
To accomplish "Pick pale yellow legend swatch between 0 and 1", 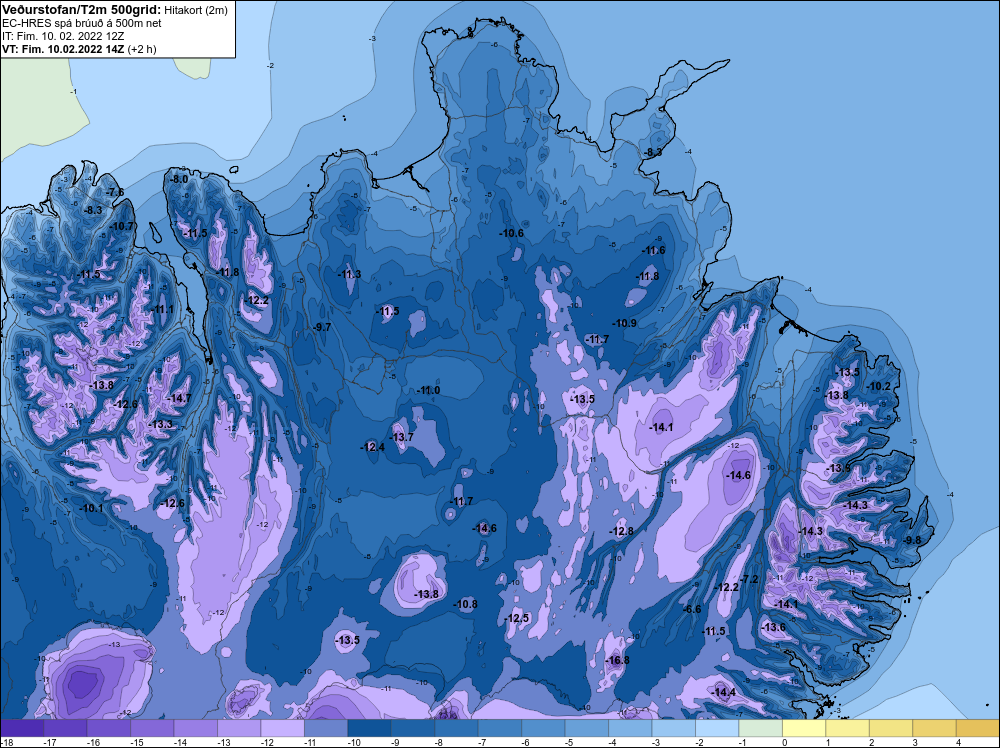I will (804, 728).
